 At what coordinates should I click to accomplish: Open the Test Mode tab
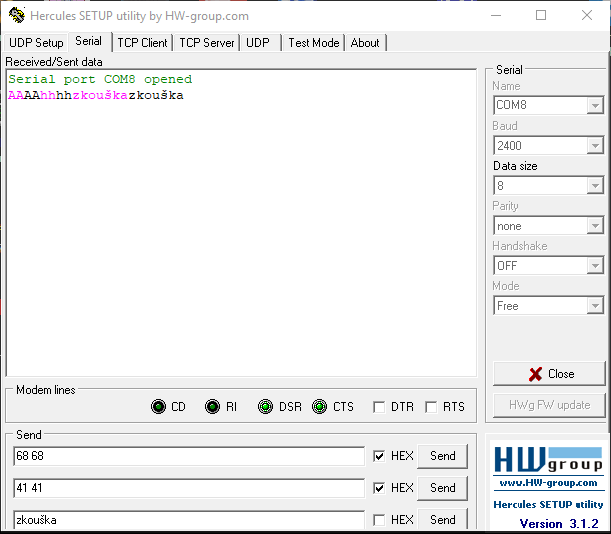[x=313, y=43]
